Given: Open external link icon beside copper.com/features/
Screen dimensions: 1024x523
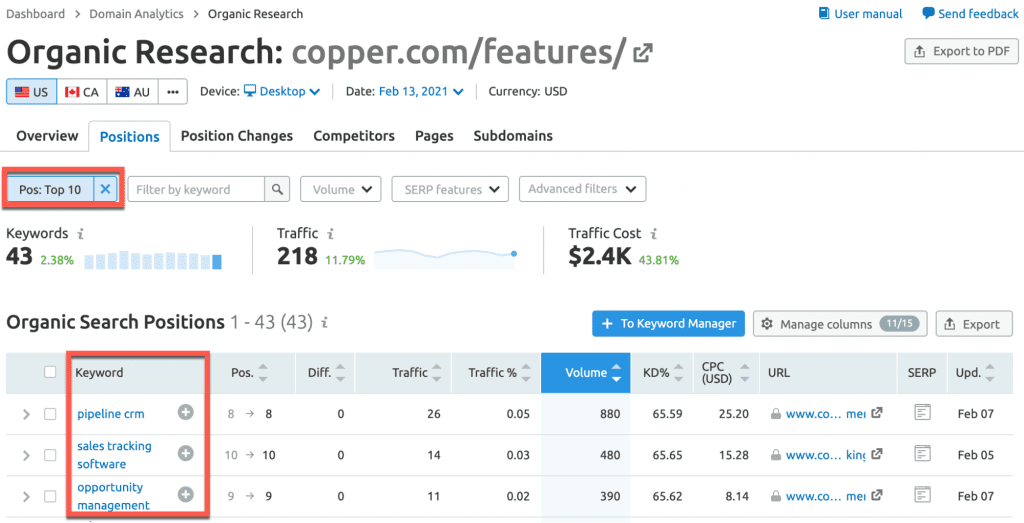Looking at the screenshot, I should (643, 52).
